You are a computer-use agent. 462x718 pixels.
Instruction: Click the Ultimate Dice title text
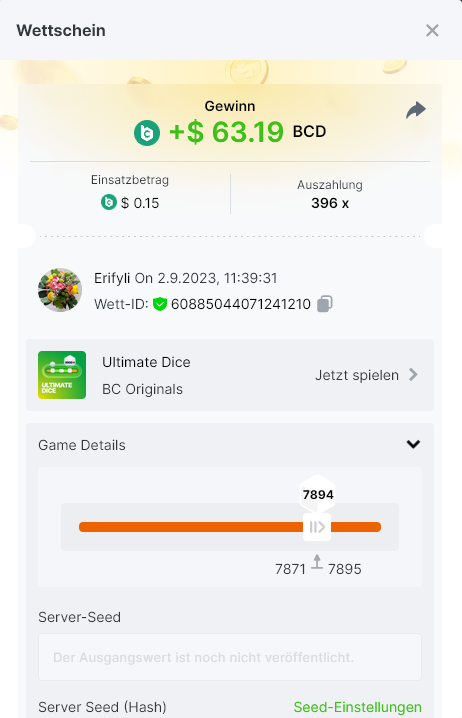[146, 362]
